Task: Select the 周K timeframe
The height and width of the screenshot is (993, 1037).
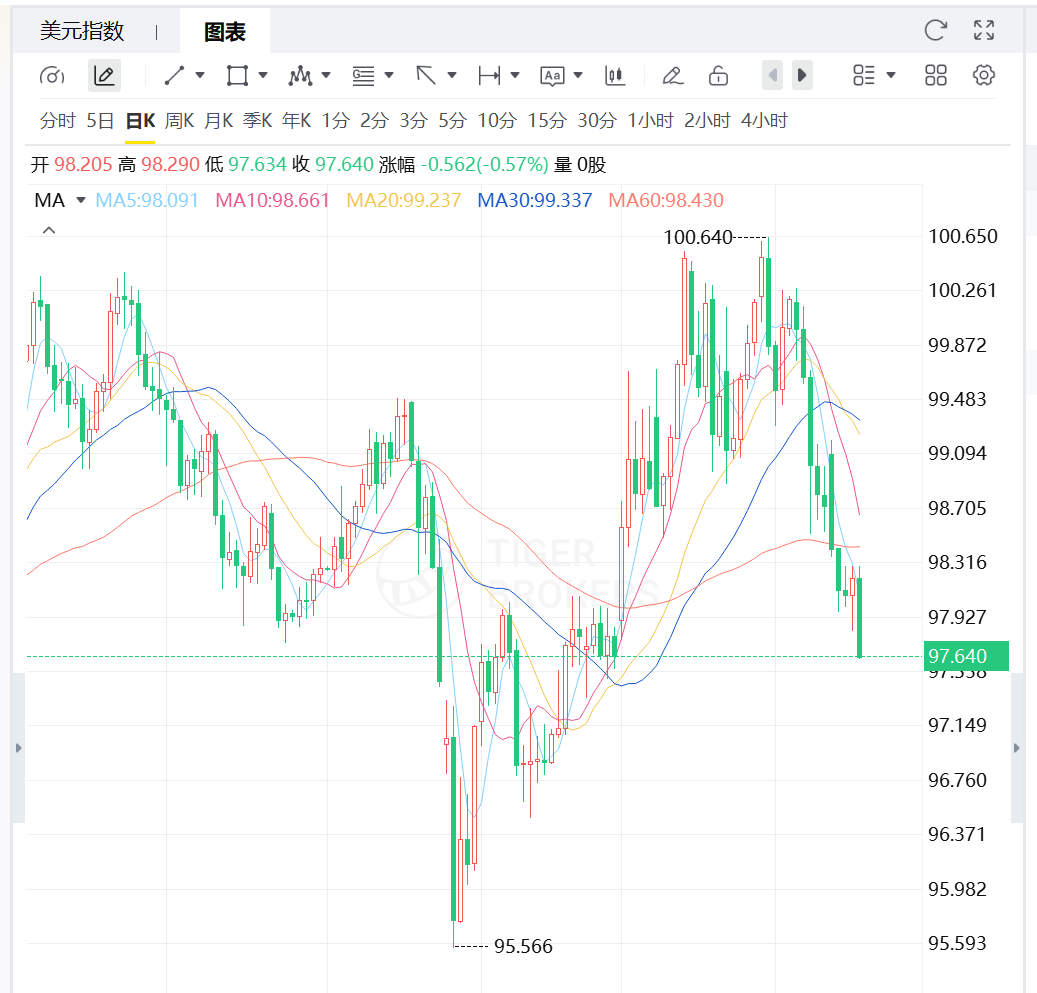Action: [179, 121]
